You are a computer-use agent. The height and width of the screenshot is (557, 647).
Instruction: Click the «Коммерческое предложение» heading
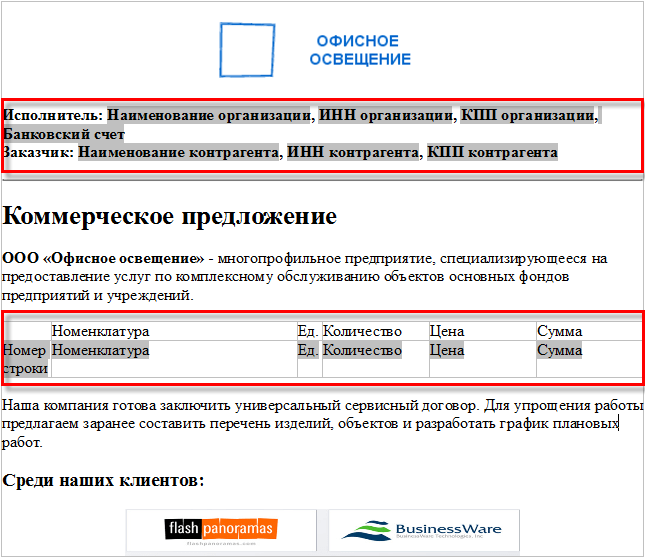click(x=170, y=217)
